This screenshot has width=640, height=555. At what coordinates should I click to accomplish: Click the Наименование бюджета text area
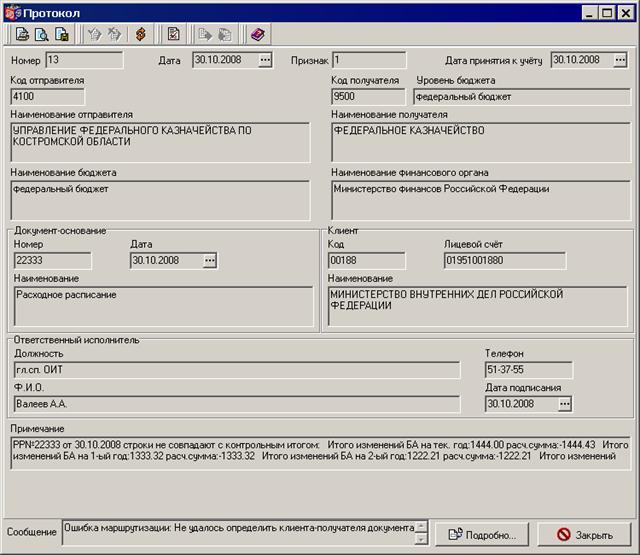(160, 200)
